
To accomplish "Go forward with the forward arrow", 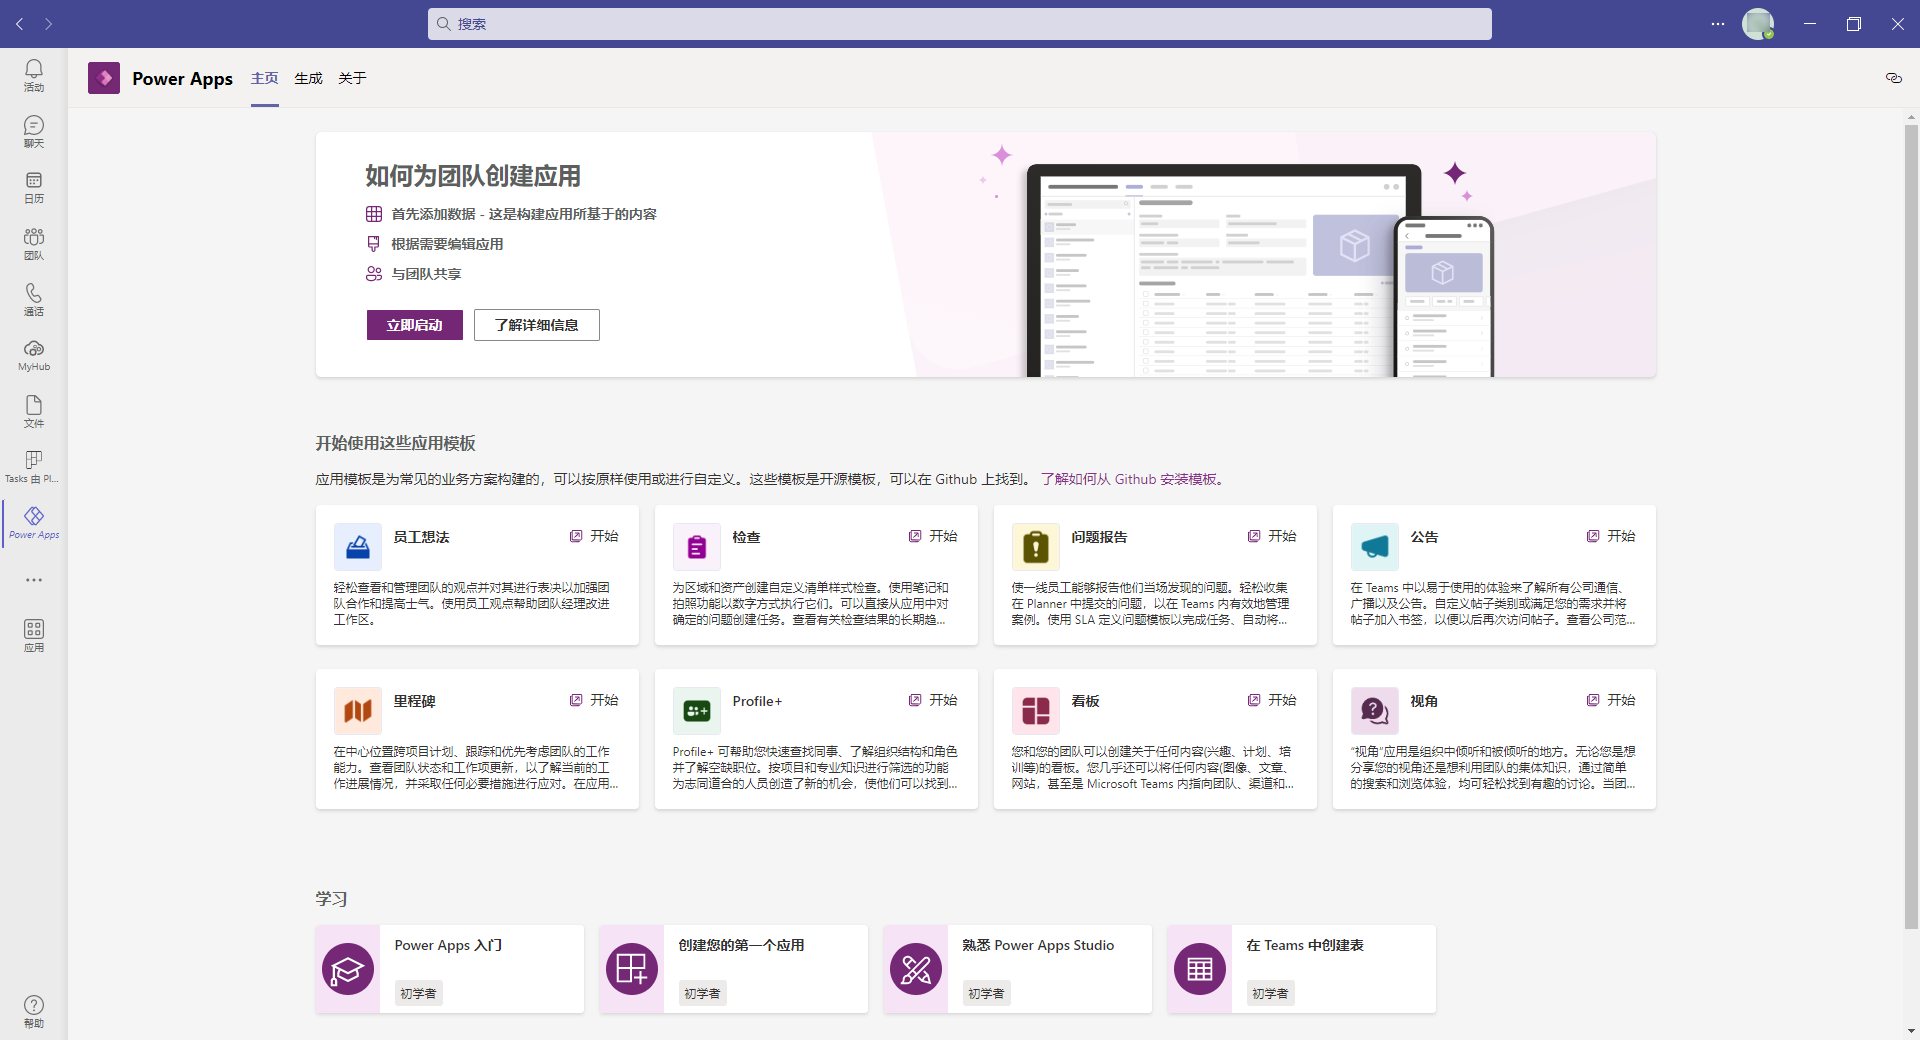I will coord(48,23).
